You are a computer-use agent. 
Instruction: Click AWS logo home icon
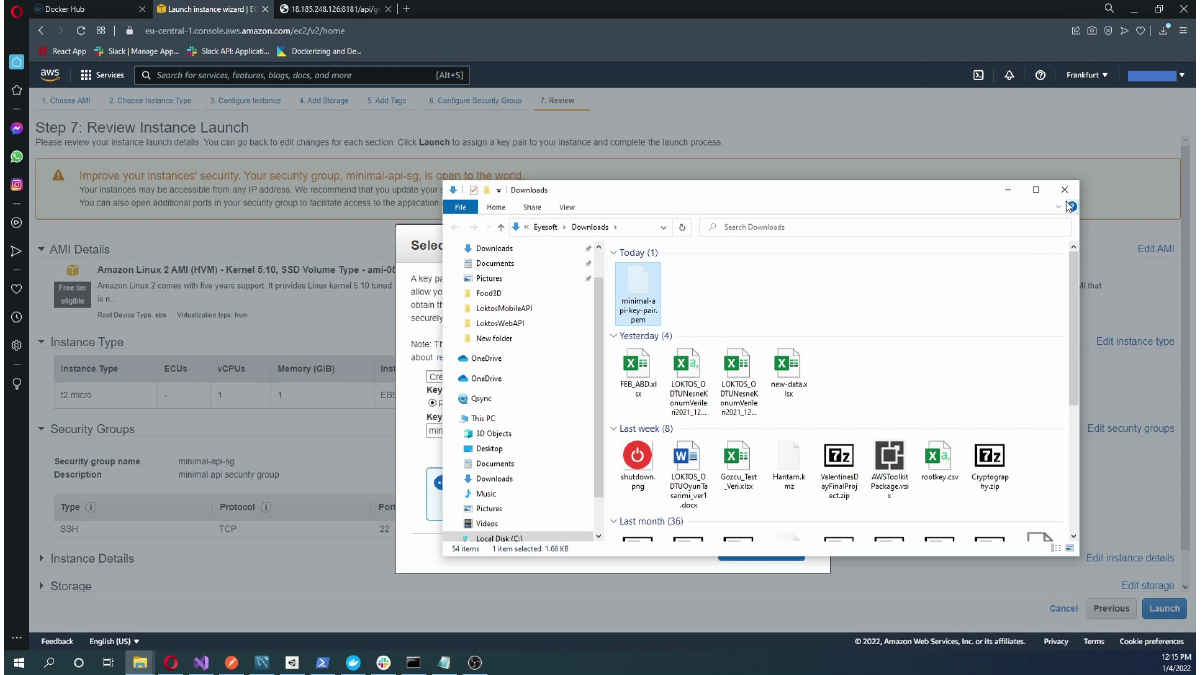pos(50,75)
